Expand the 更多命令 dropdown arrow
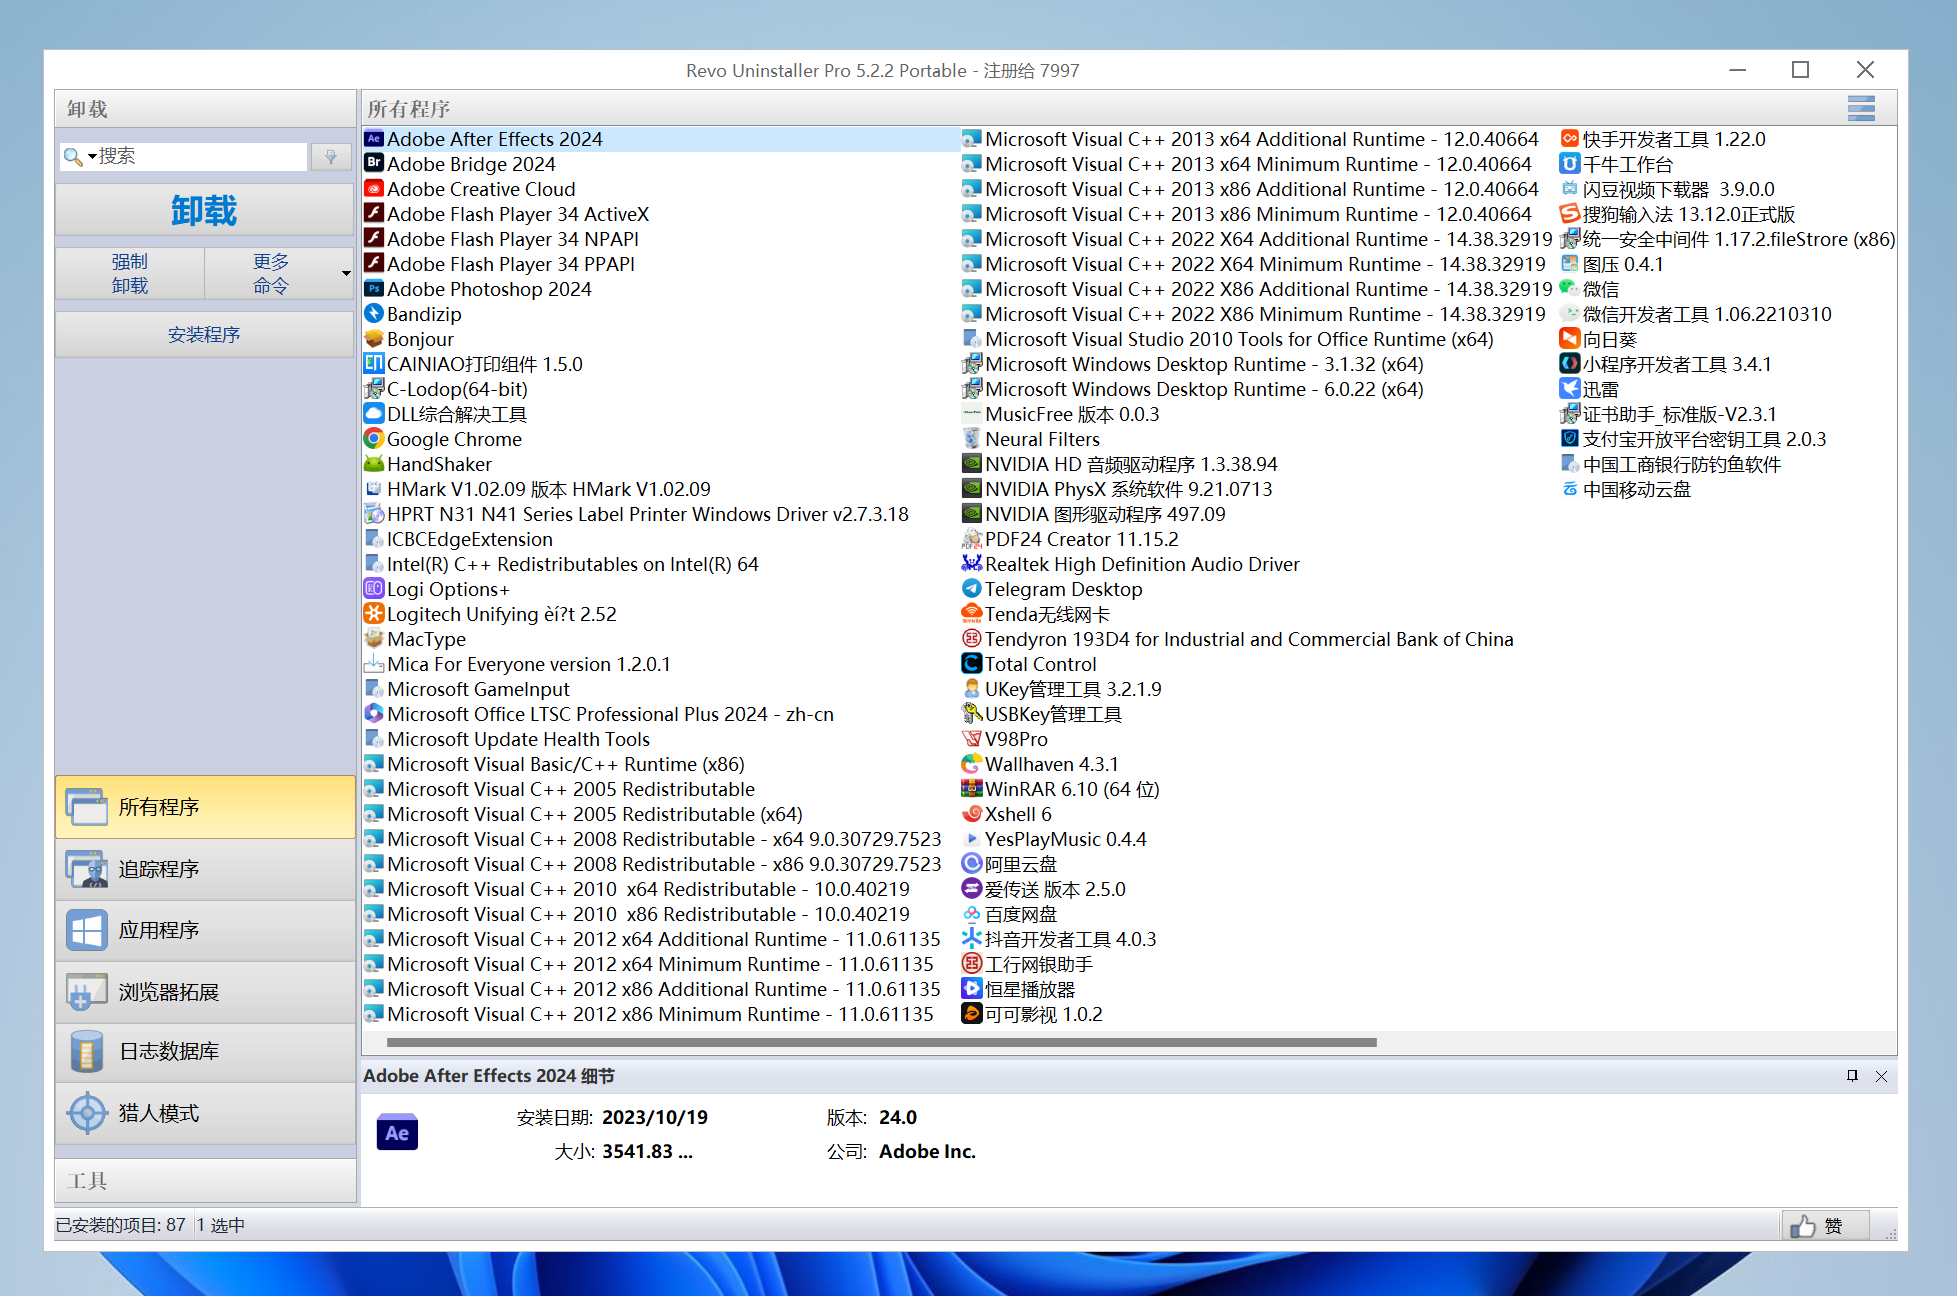The width and height of the screenshot is (1957, 1296). point(346,274)
